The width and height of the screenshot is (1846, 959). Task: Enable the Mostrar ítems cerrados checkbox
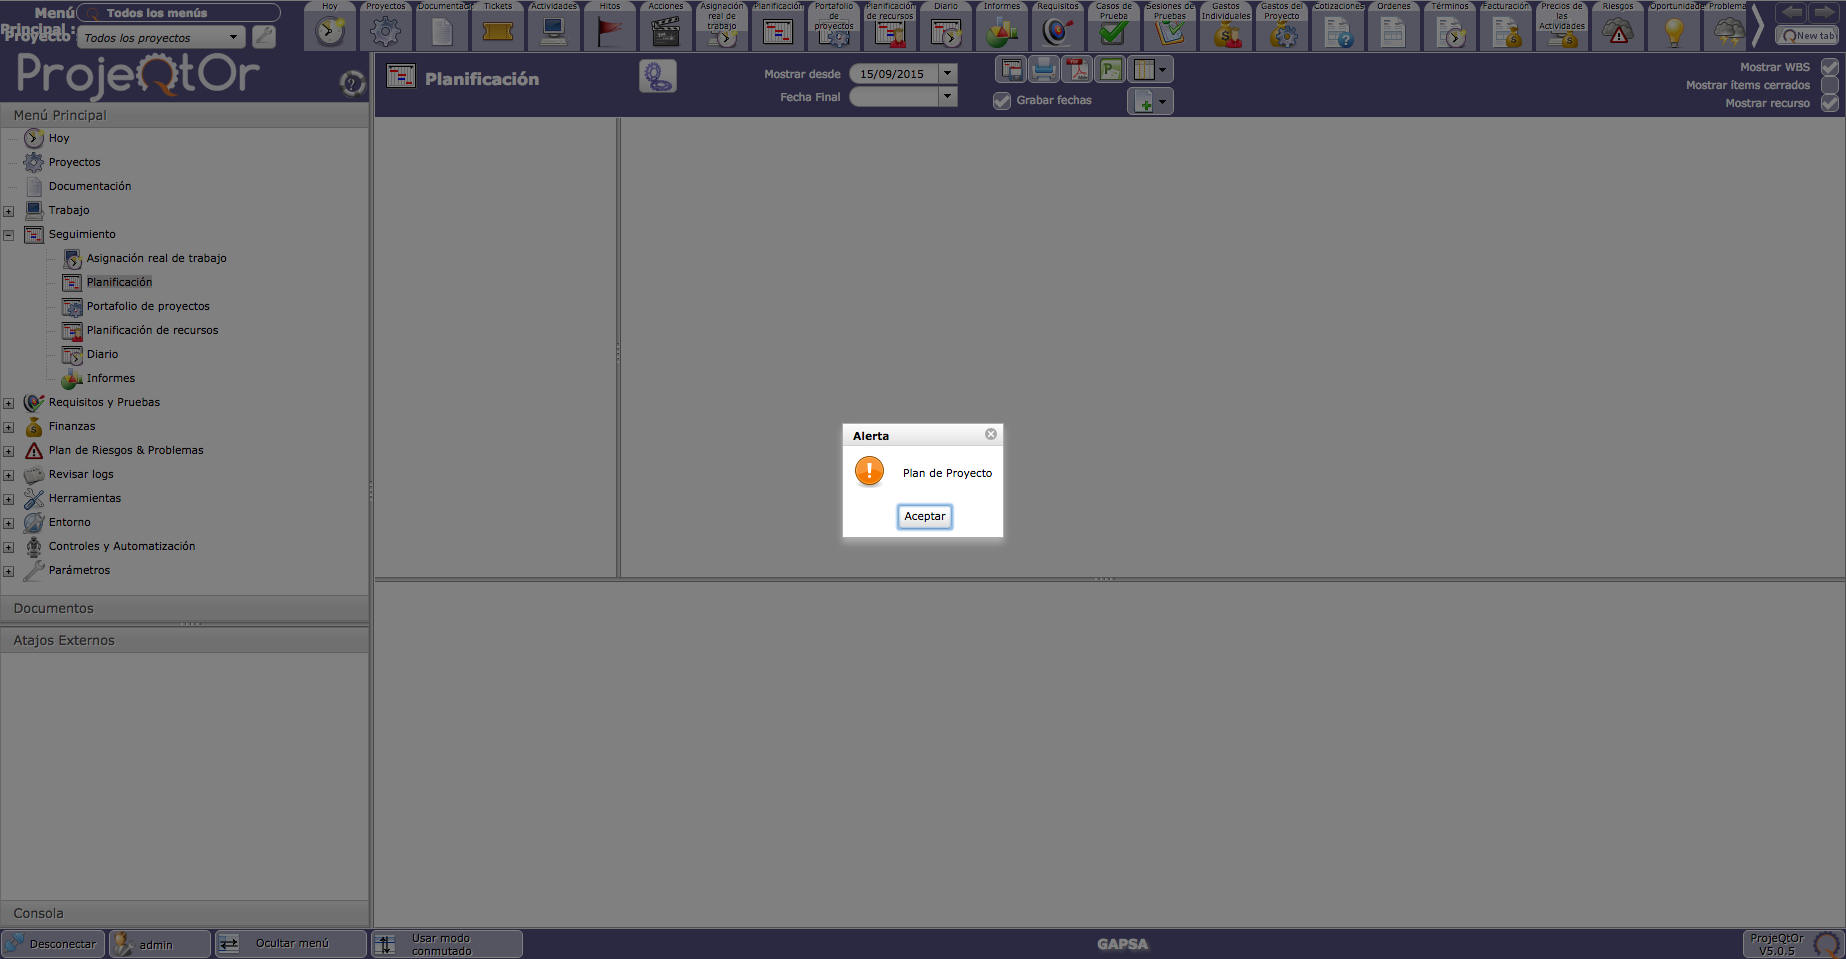tap(1829, 85)
